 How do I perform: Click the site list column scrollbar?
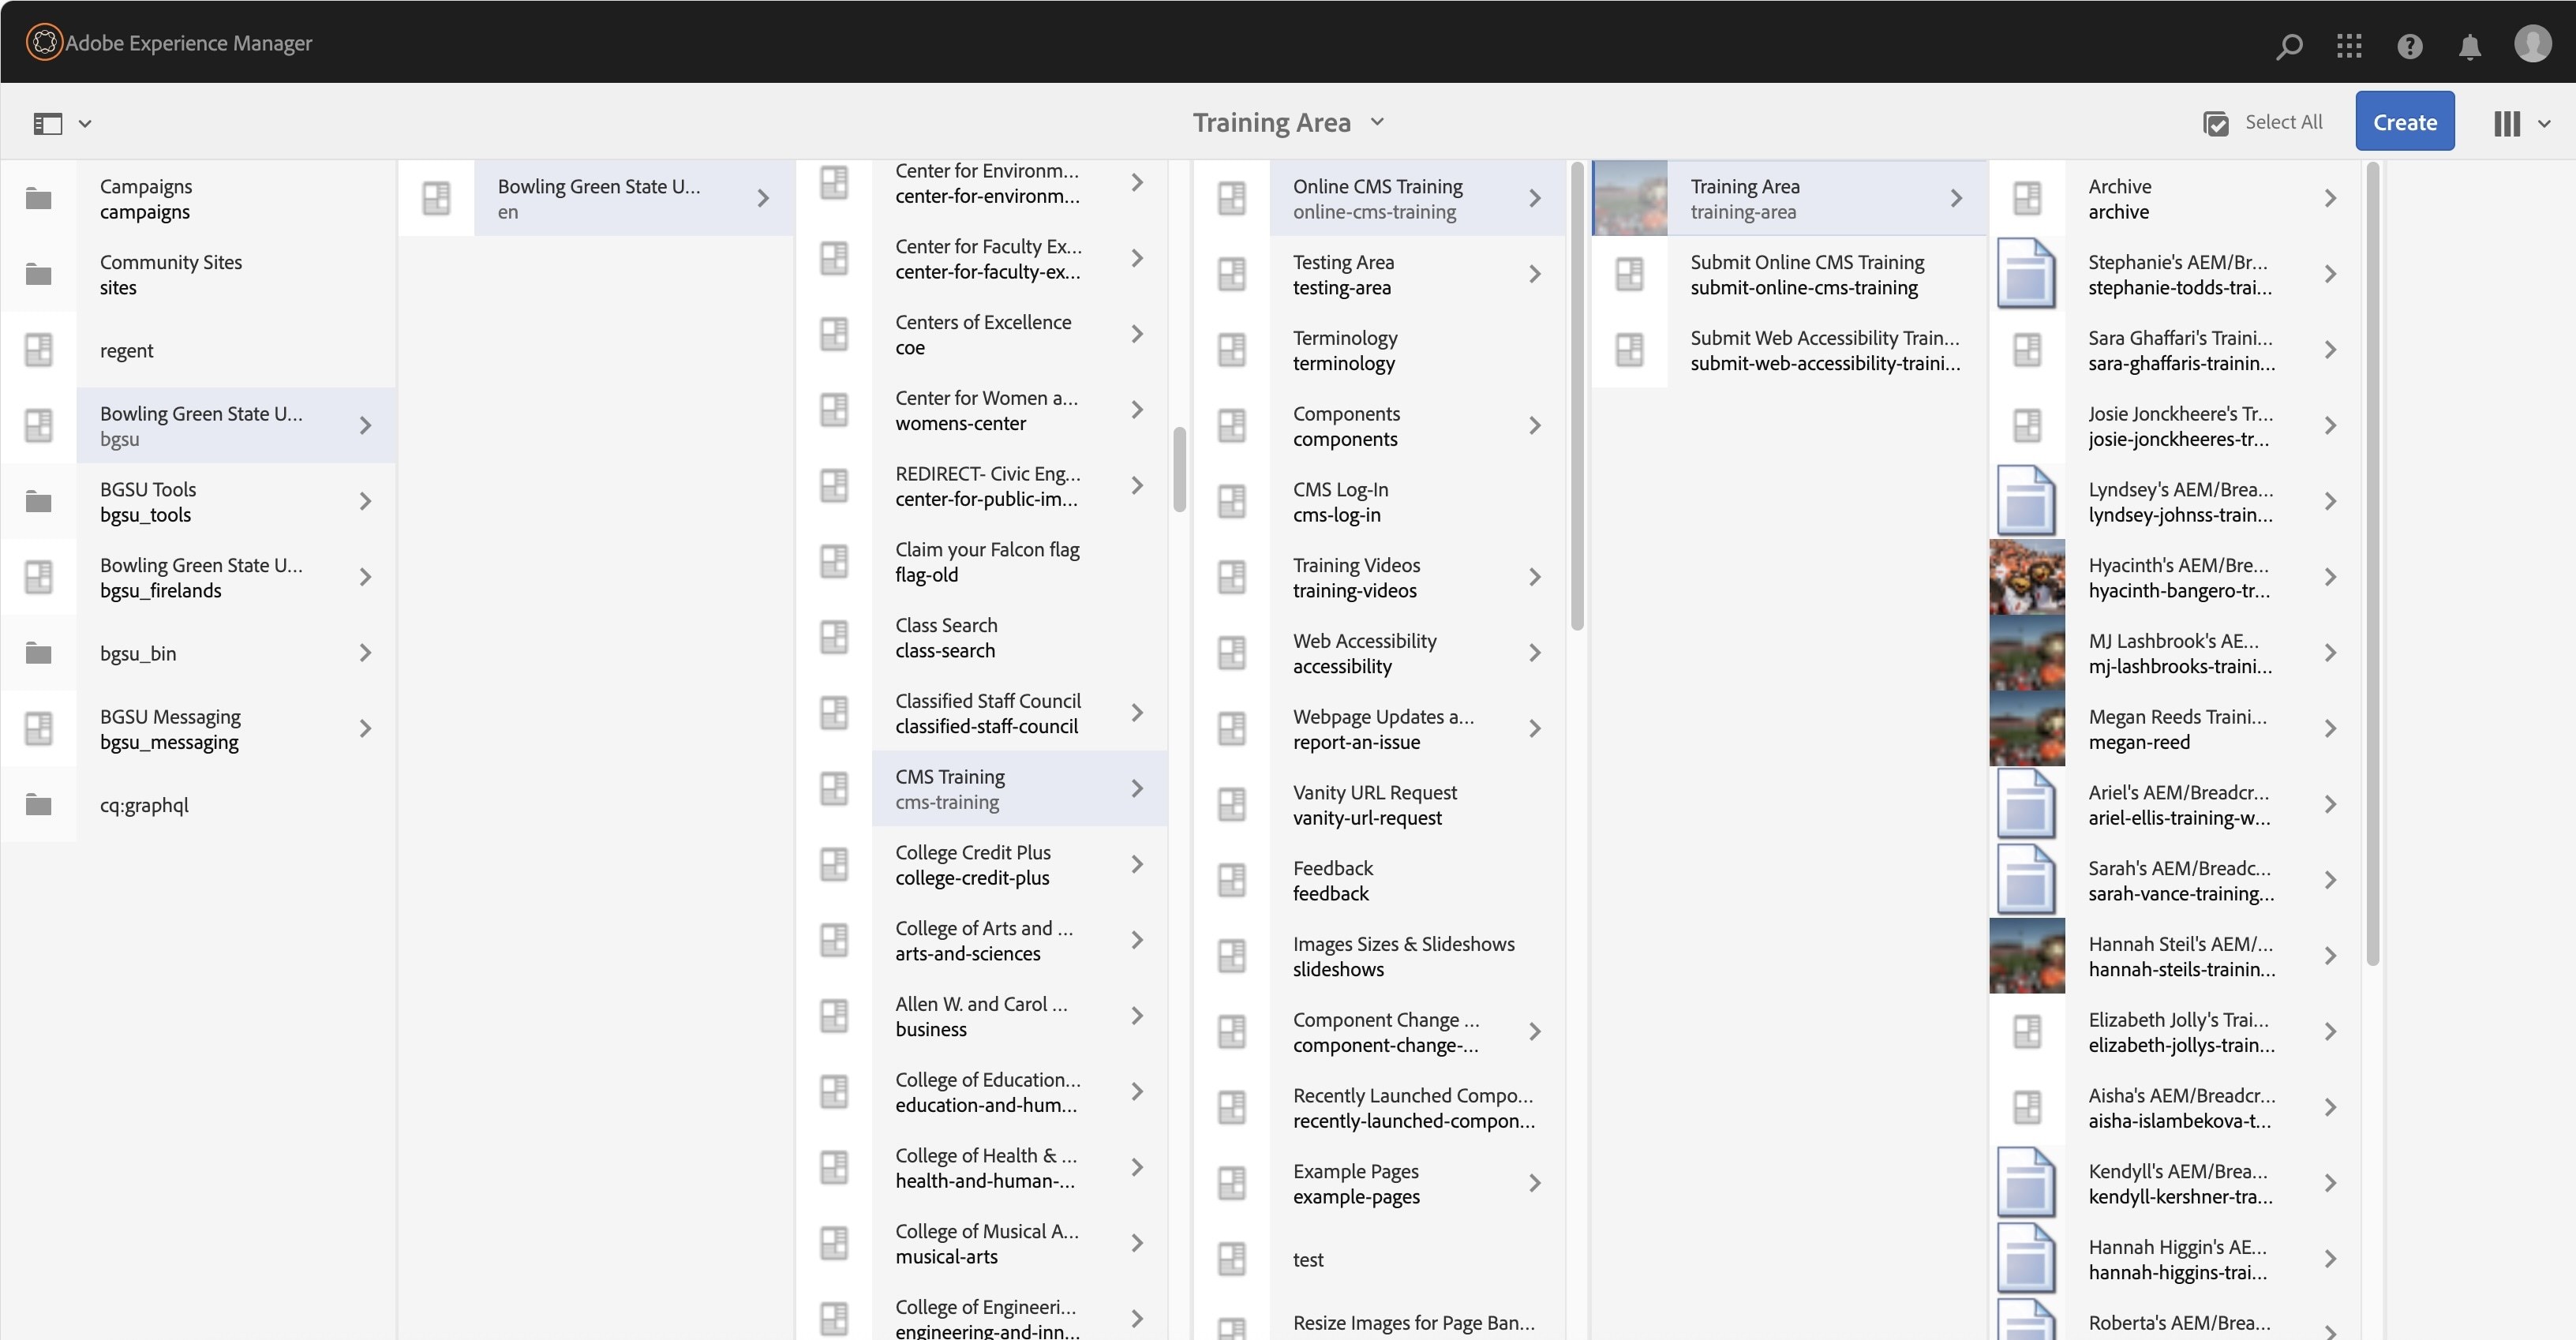(x=1179, y=469)
